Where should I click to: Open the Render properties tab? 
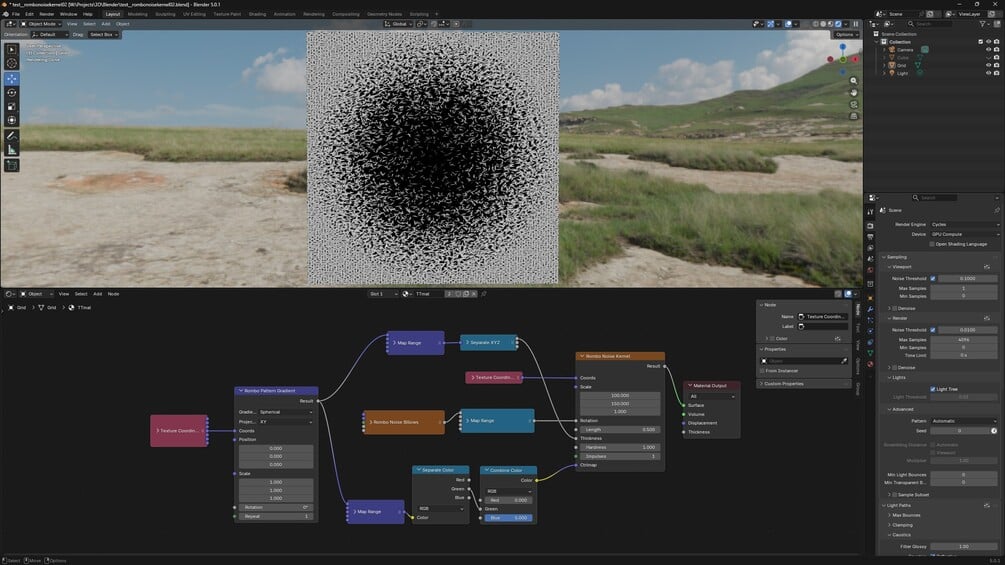coord(870,225)
